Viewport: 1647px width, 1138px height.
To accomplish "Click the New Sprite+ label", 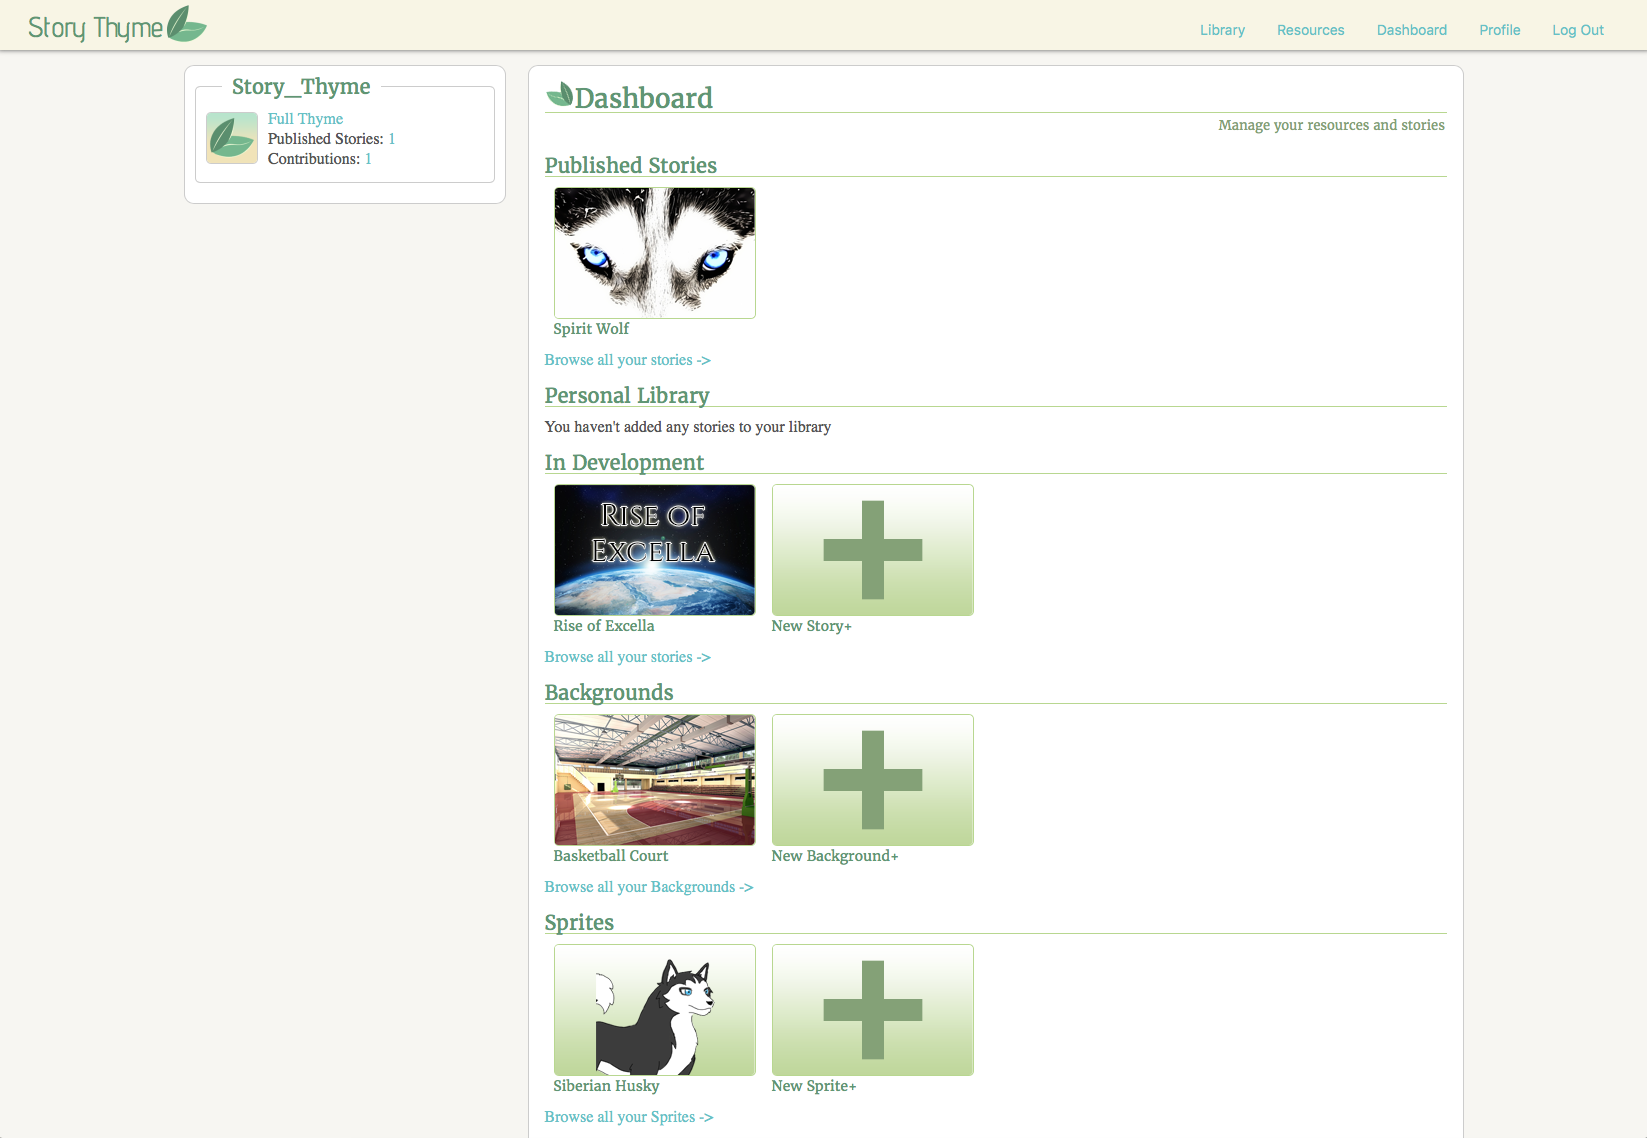I will 814,1086.
